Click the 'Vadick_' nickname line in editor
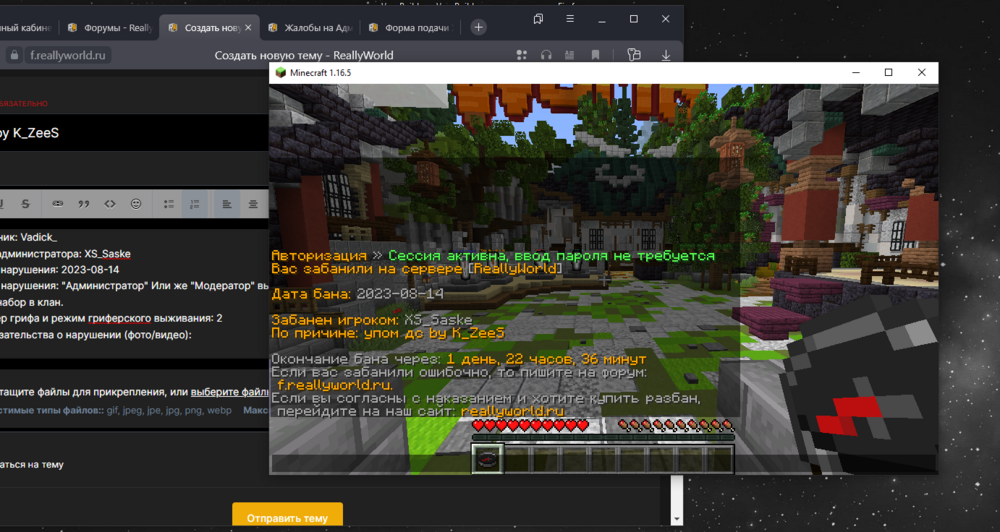This screenshot has width=1000, height=532. click(x=29, y=237)
